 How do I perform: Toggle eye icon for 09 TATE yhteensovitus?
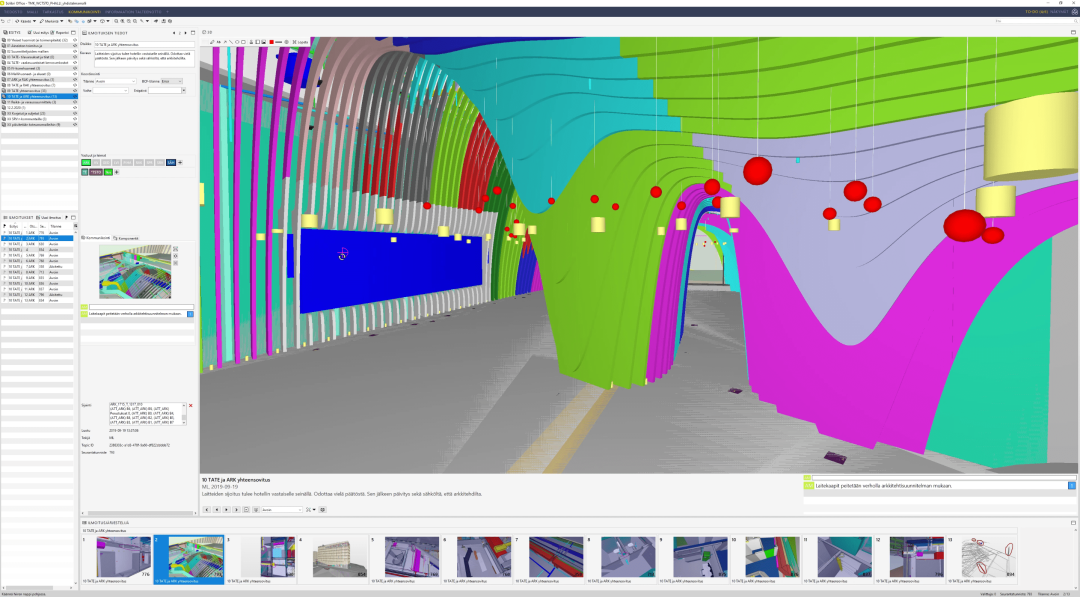[x=75, y=90]
